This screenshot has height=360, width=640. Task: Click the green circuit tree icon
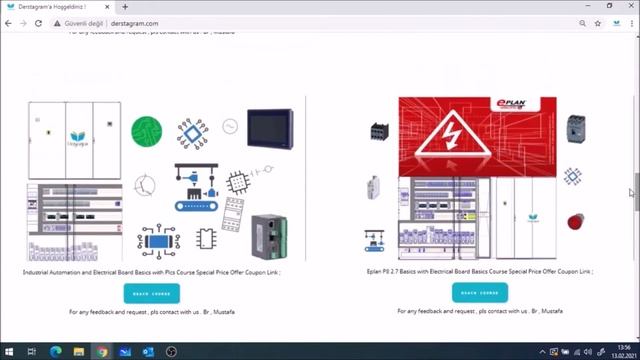147,131
